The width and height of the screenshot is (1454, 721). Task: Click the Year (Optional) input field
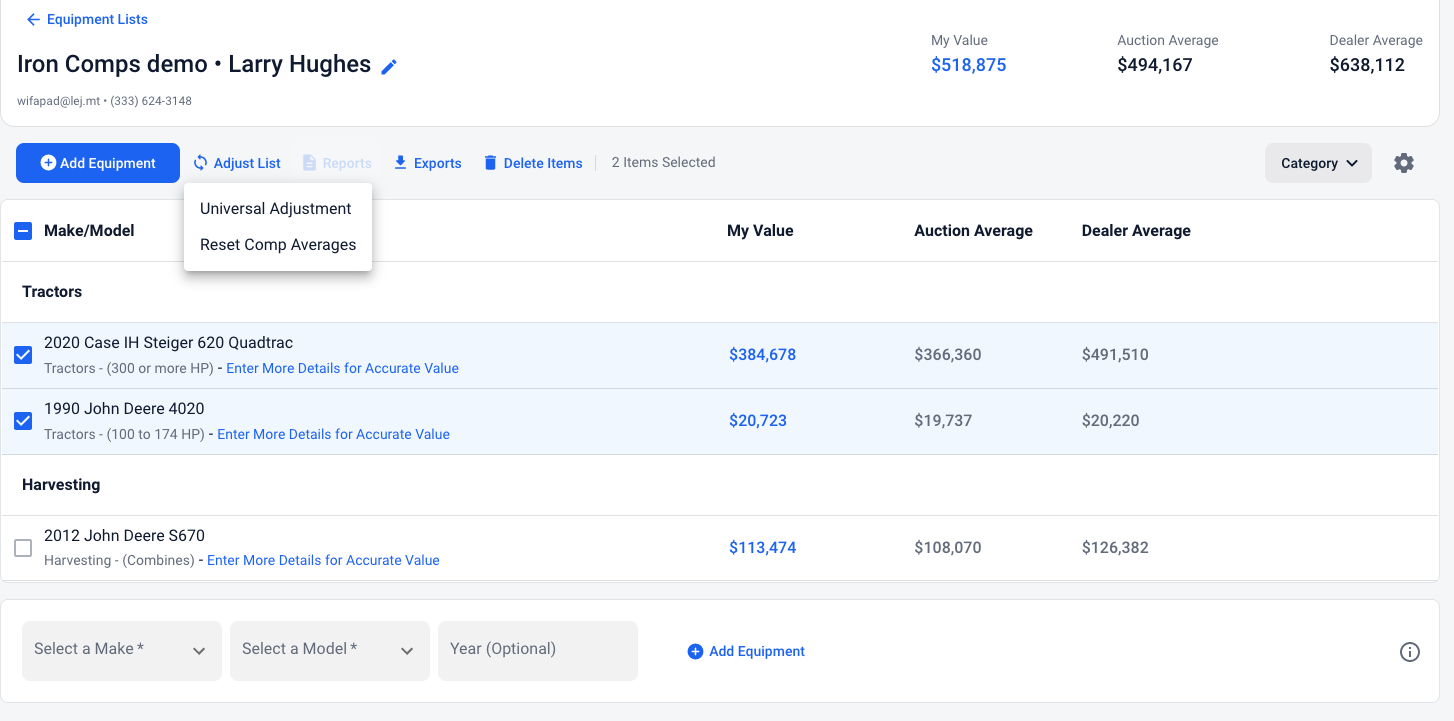pos(538,650)
